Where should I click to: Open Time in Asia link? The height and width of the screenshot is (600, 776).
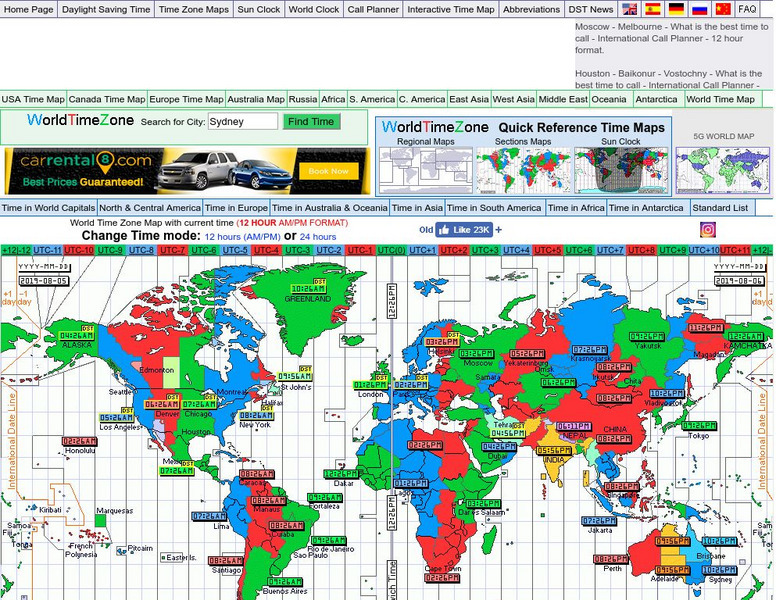click(x=417, y=208)
